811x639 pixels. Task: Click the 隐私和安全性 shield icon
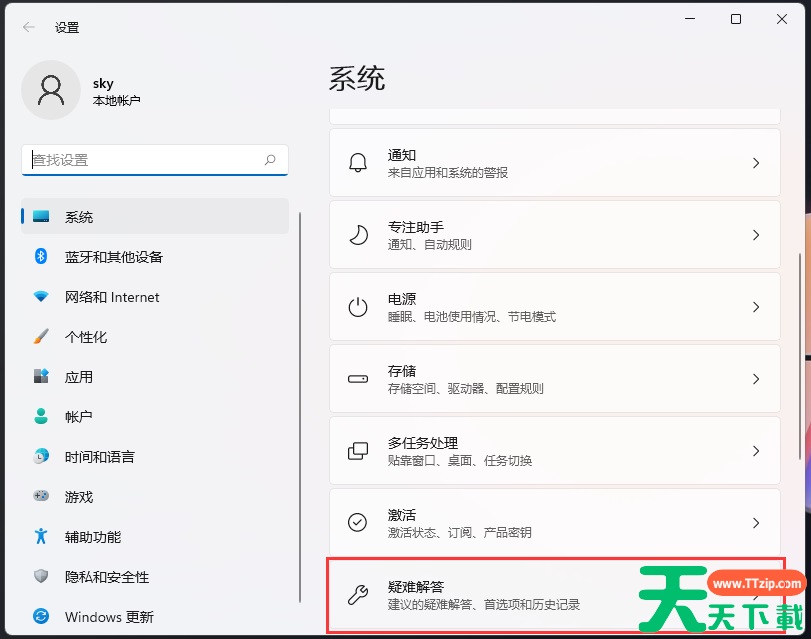pyautogui.click(x=41, y=576)
